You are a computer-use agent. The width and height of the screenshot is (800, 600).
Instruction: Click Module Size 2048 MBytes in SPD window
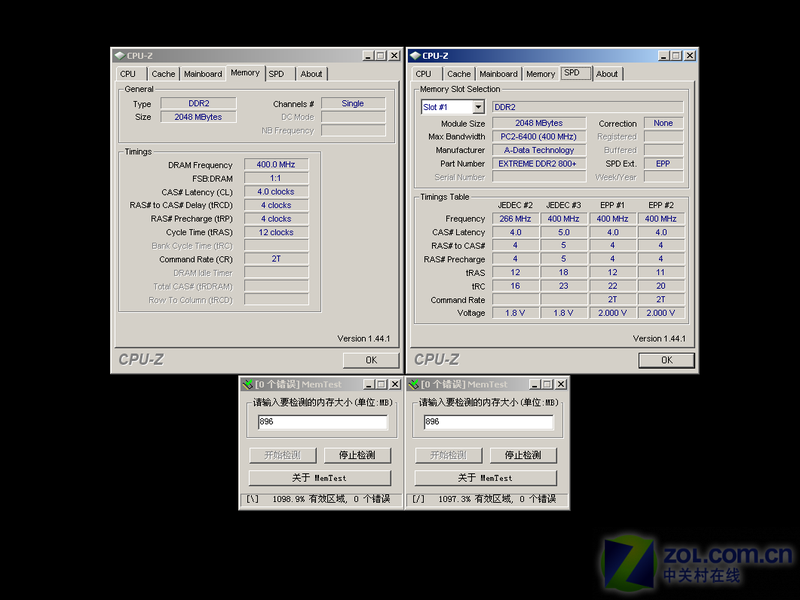click(539, 123)
